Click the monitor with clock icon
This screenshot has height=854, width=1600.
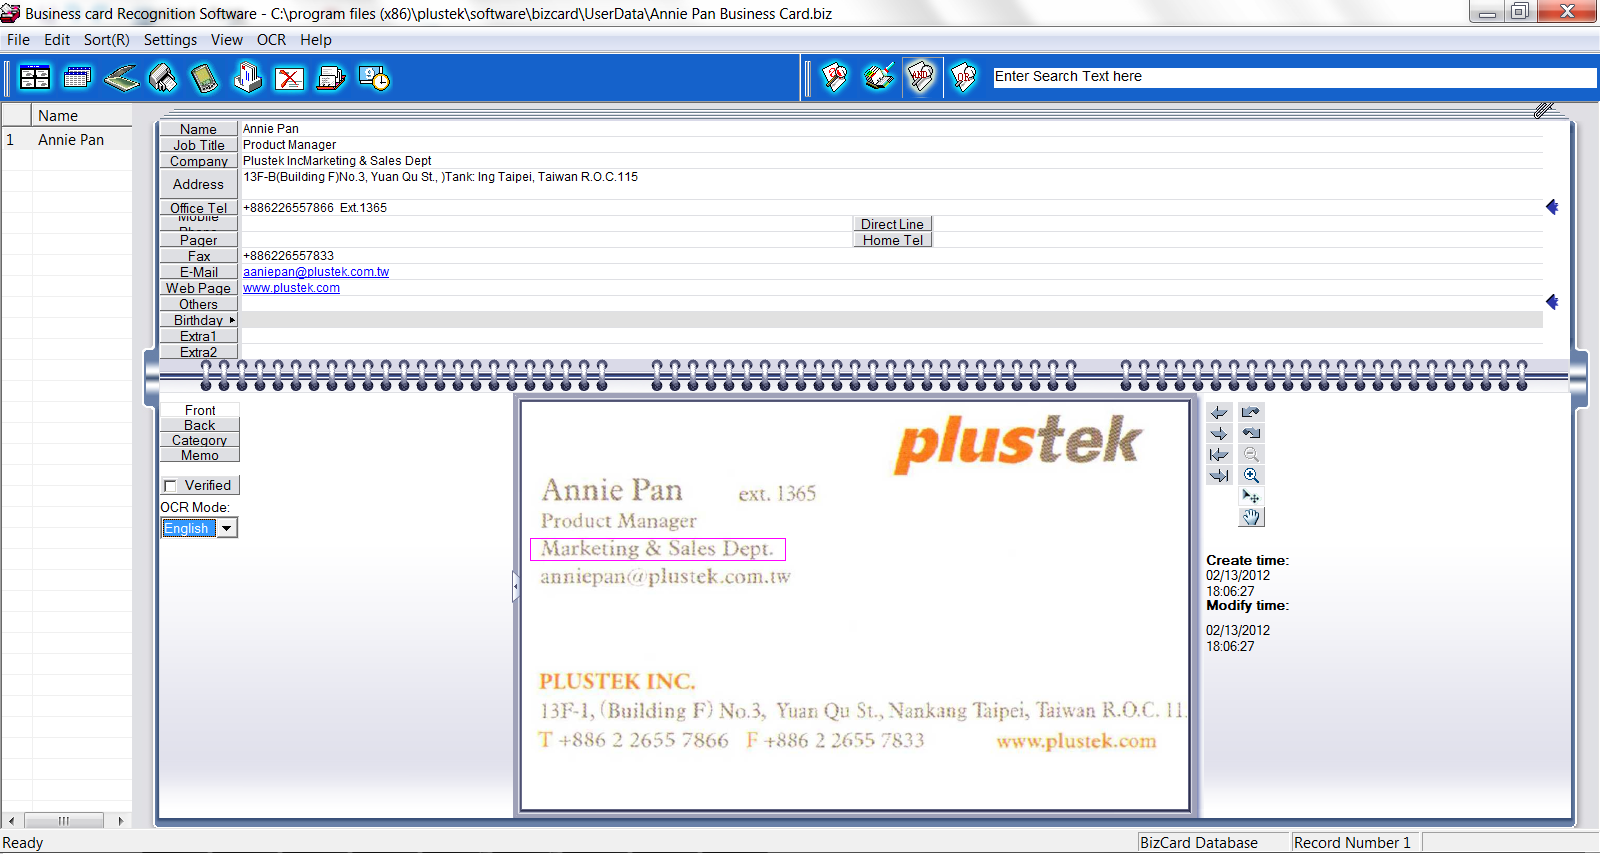(x=374, y=78)
